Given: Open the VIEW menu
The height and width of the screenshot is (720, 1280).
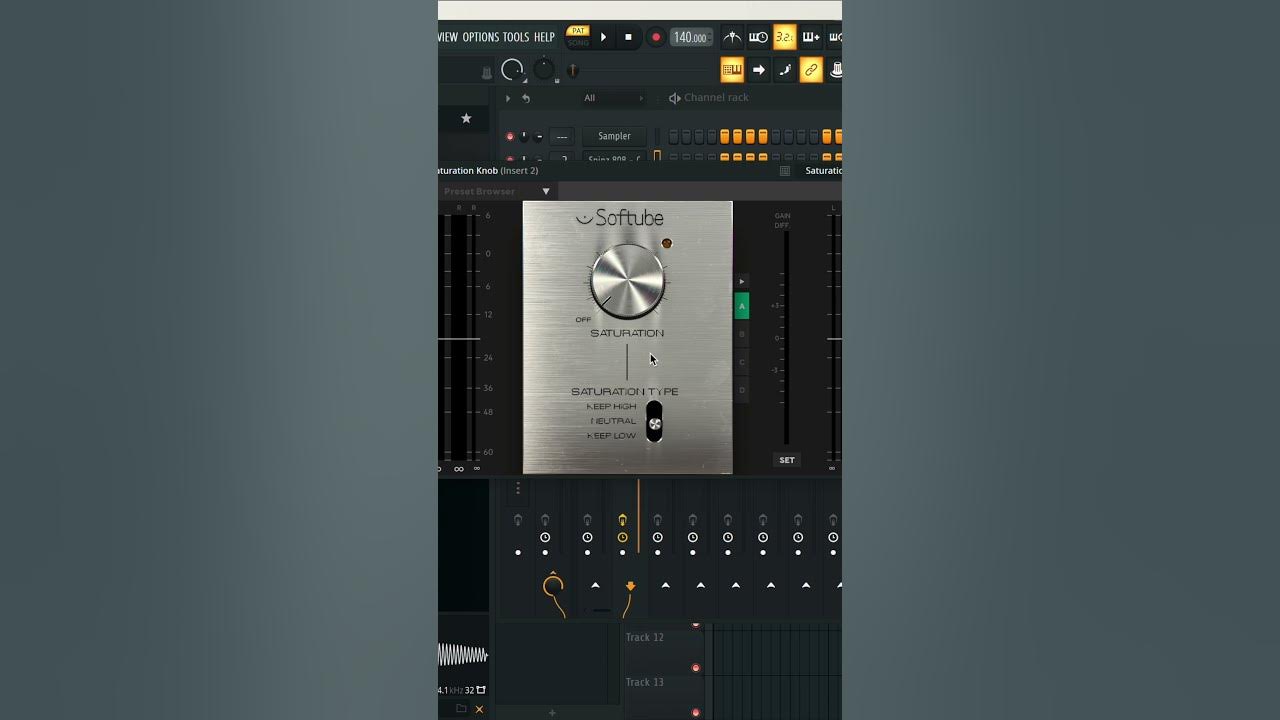Looking at the screenshot, I should coord(448,37).
